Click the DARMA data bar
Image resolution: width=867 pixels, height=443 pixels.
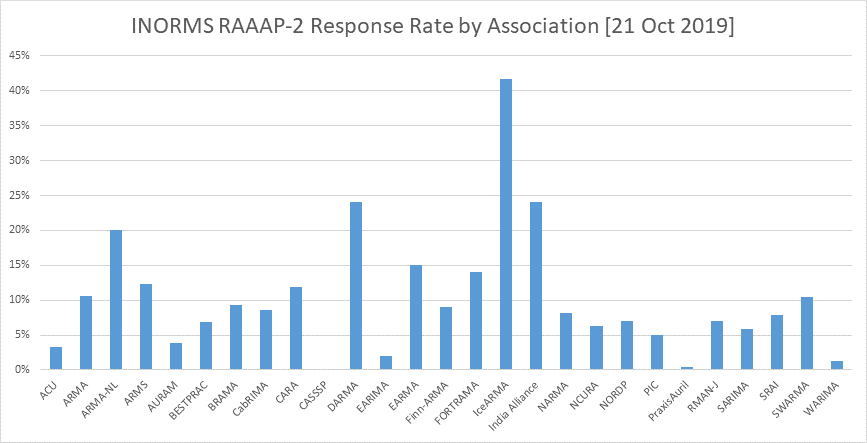coord(356,286)
